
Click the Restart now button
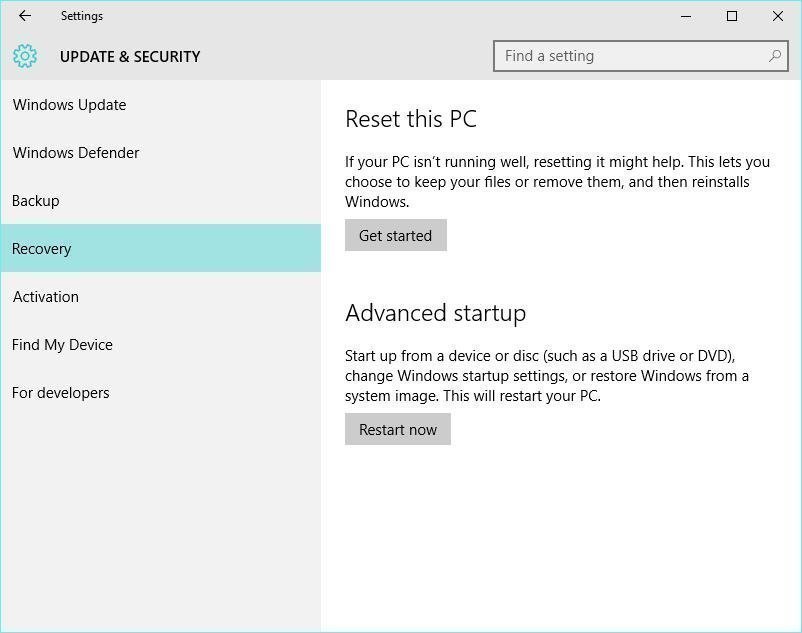[x=398, y=430]
